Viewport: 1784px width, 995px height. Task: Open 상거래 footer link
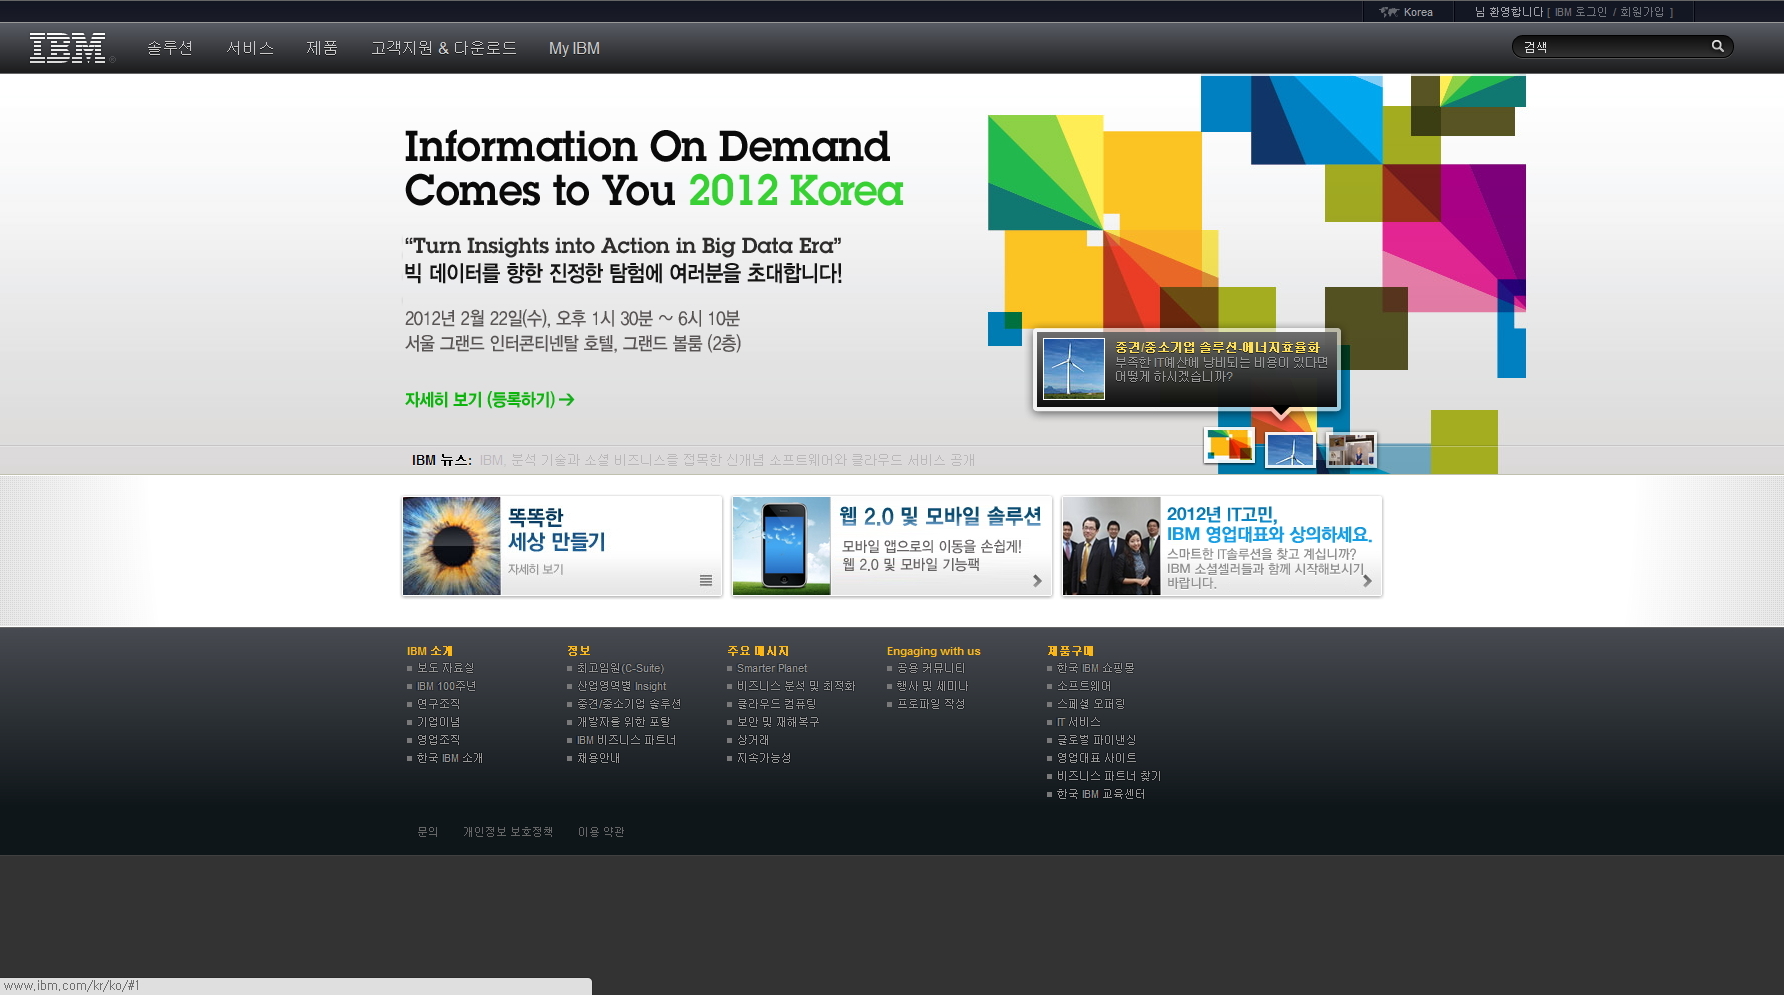753,740
